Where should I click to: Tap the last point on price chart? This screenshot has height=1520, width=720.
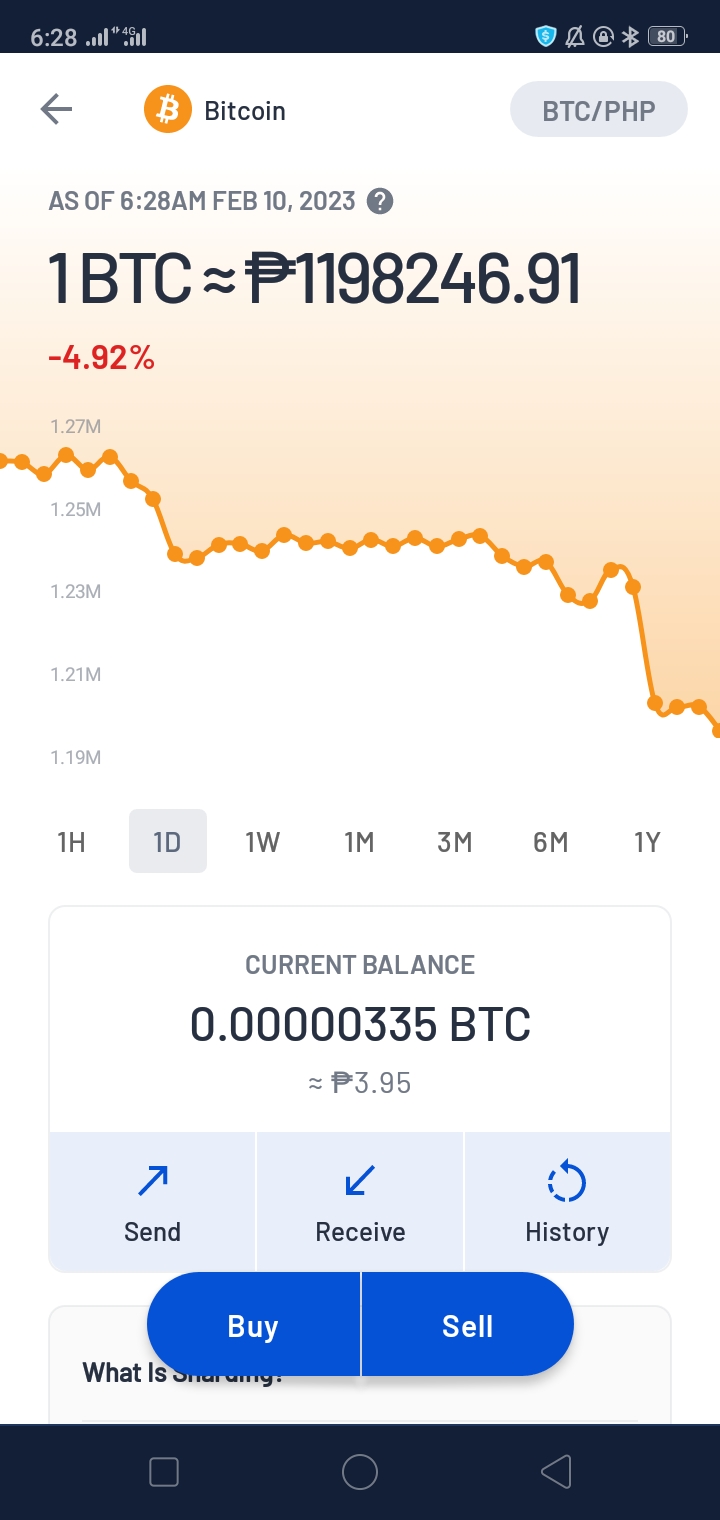(716, 731)
